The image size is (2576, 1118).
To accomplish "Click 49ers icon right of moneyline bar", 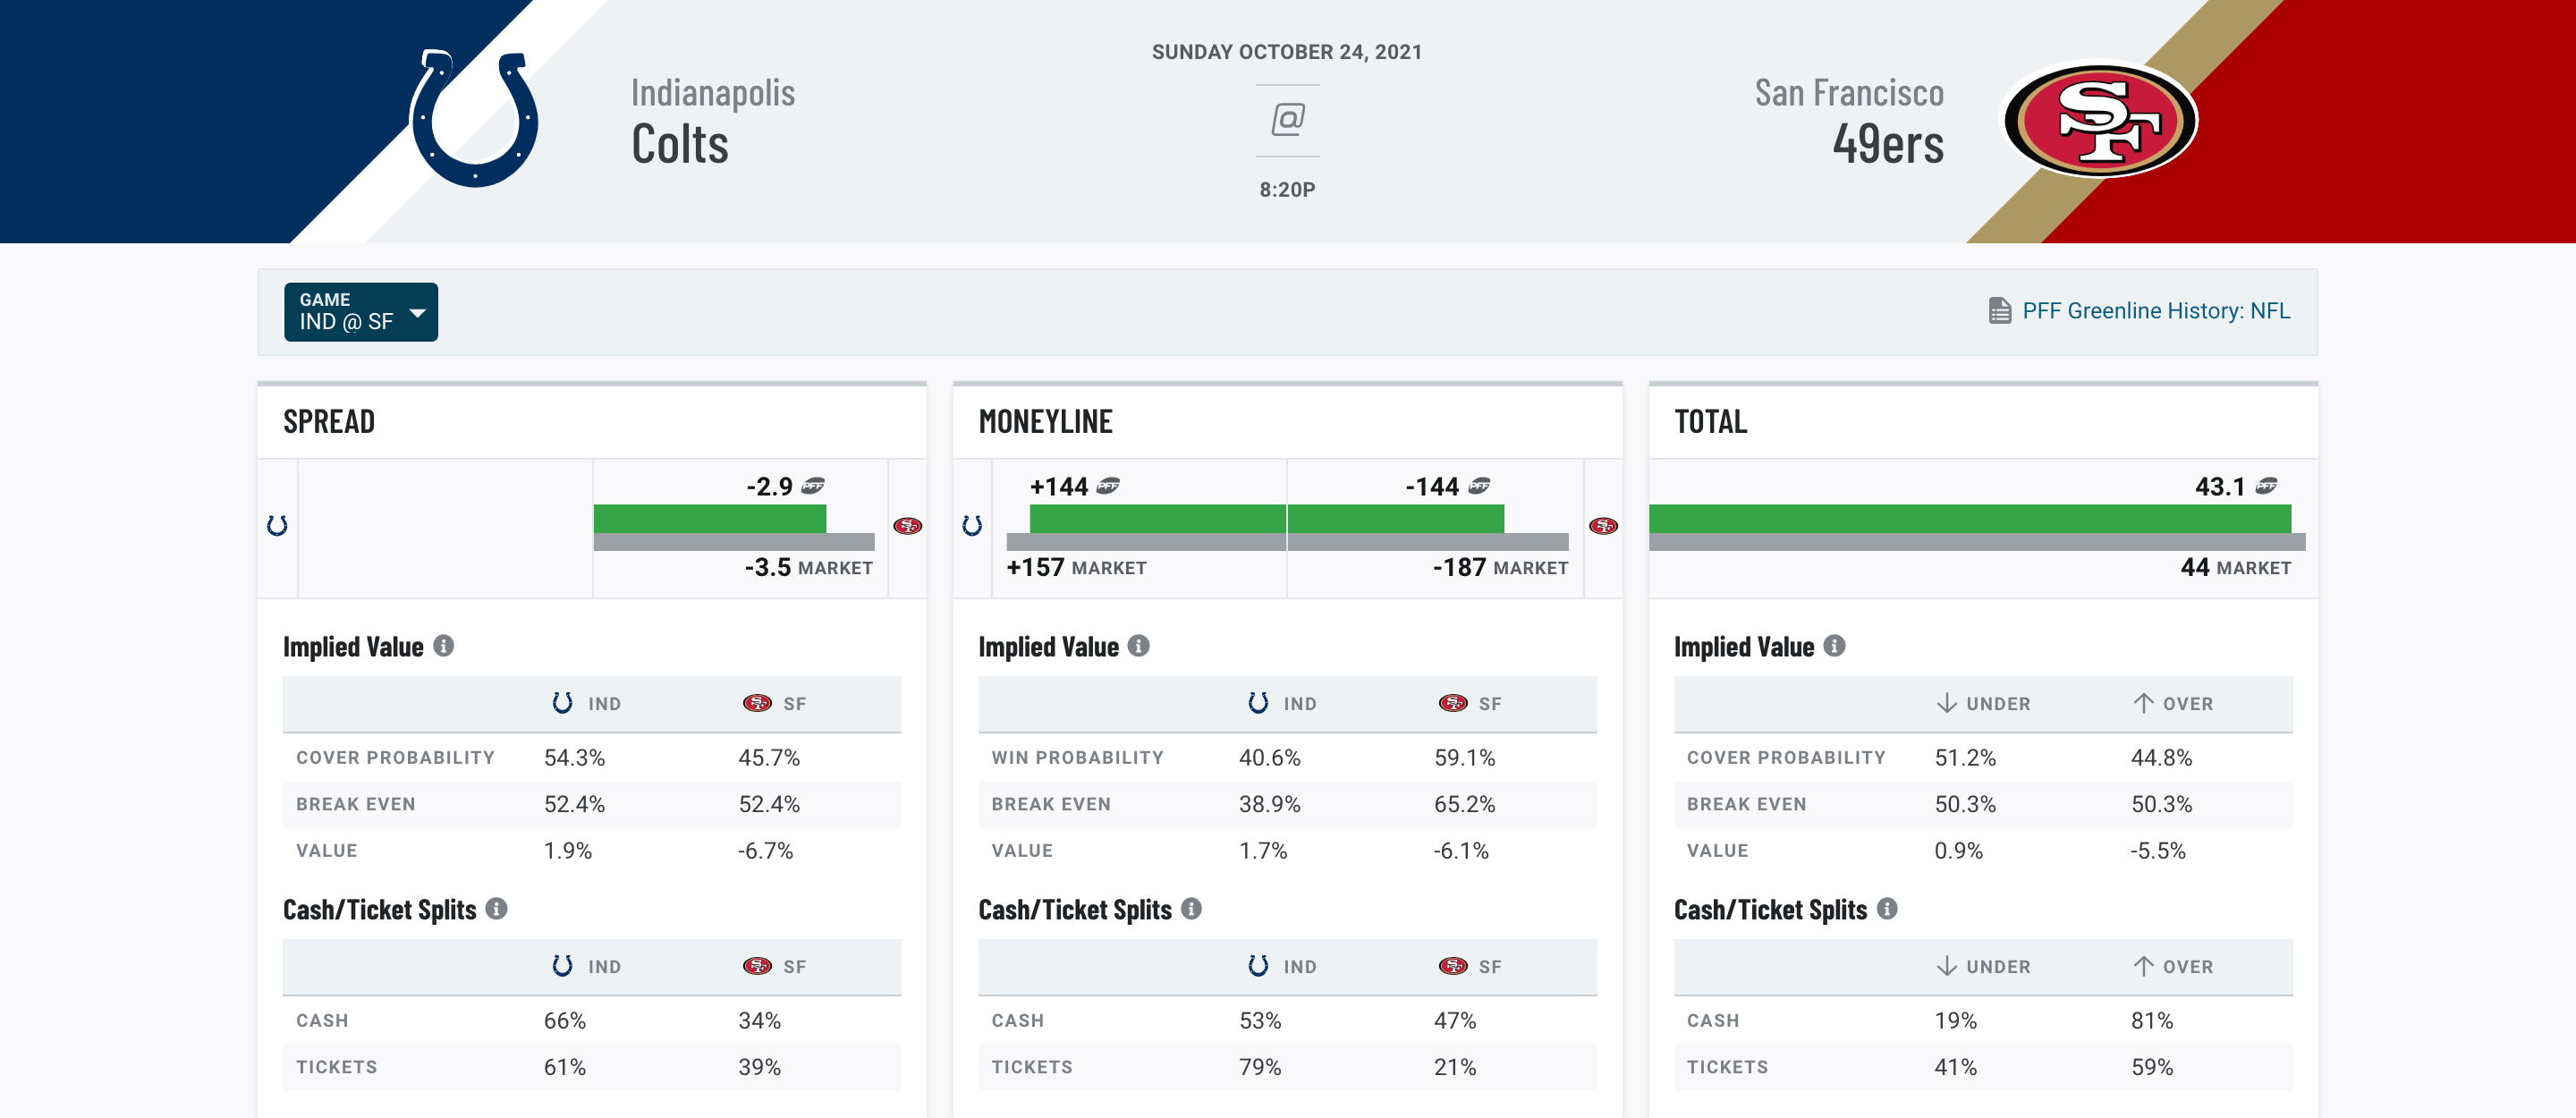I will tap(1604, 526).
